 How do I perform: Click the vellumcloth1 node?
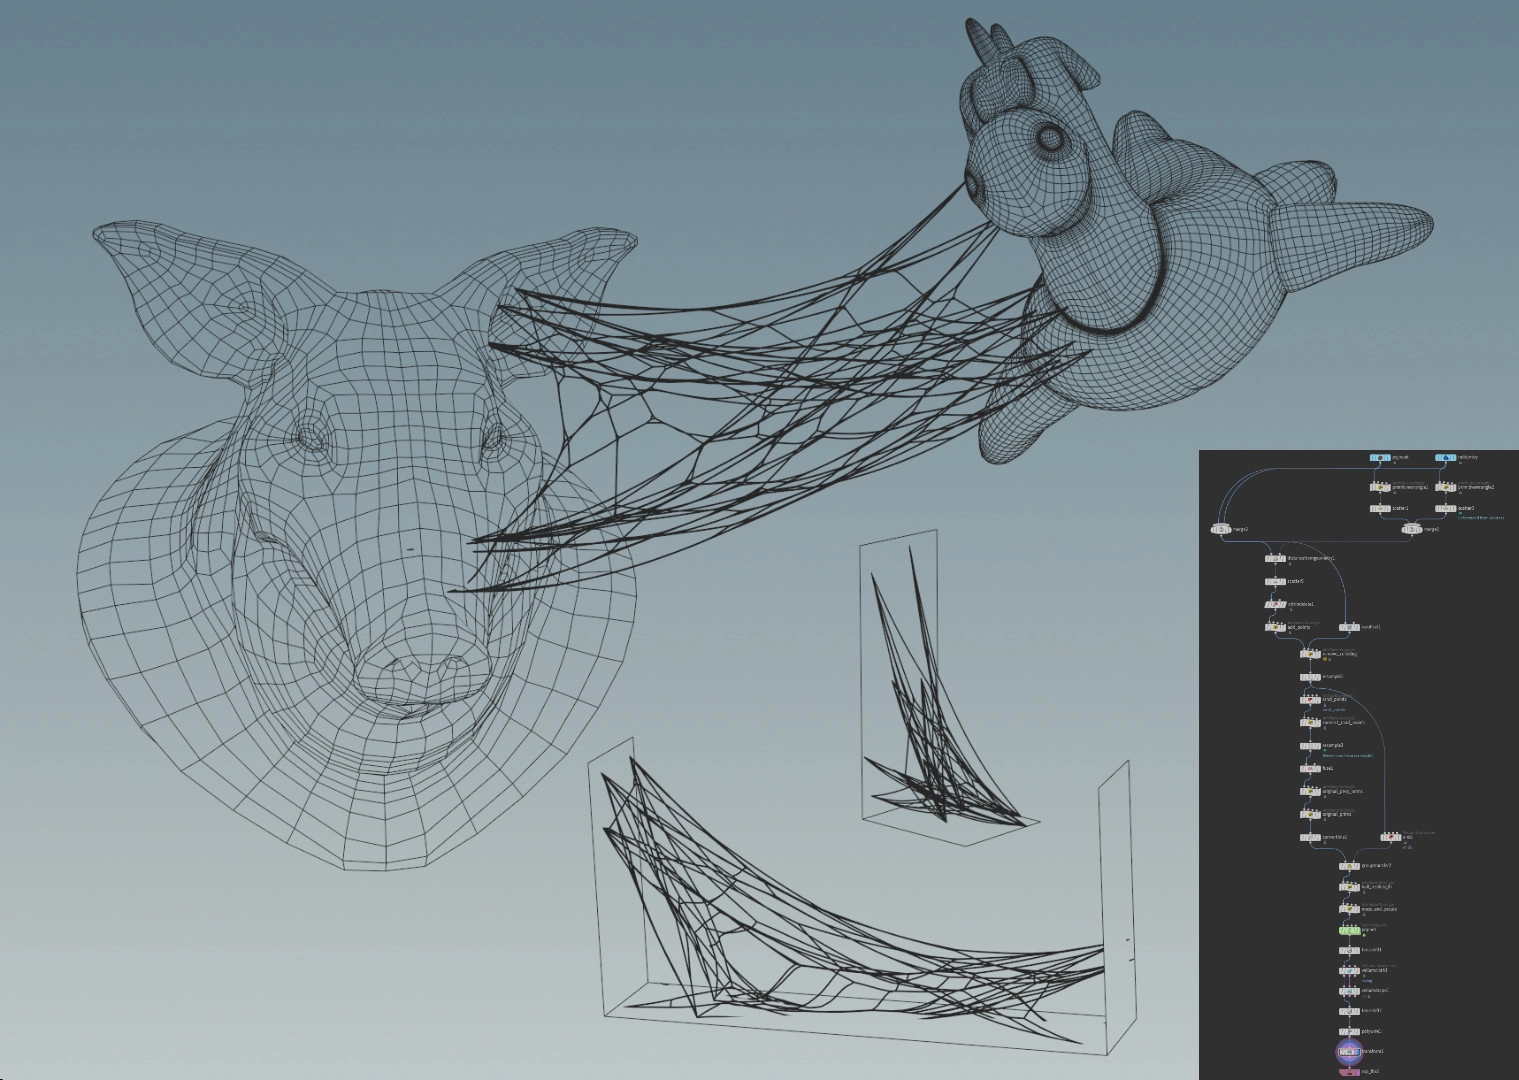pyautogui.click(x=1349, y=970)
